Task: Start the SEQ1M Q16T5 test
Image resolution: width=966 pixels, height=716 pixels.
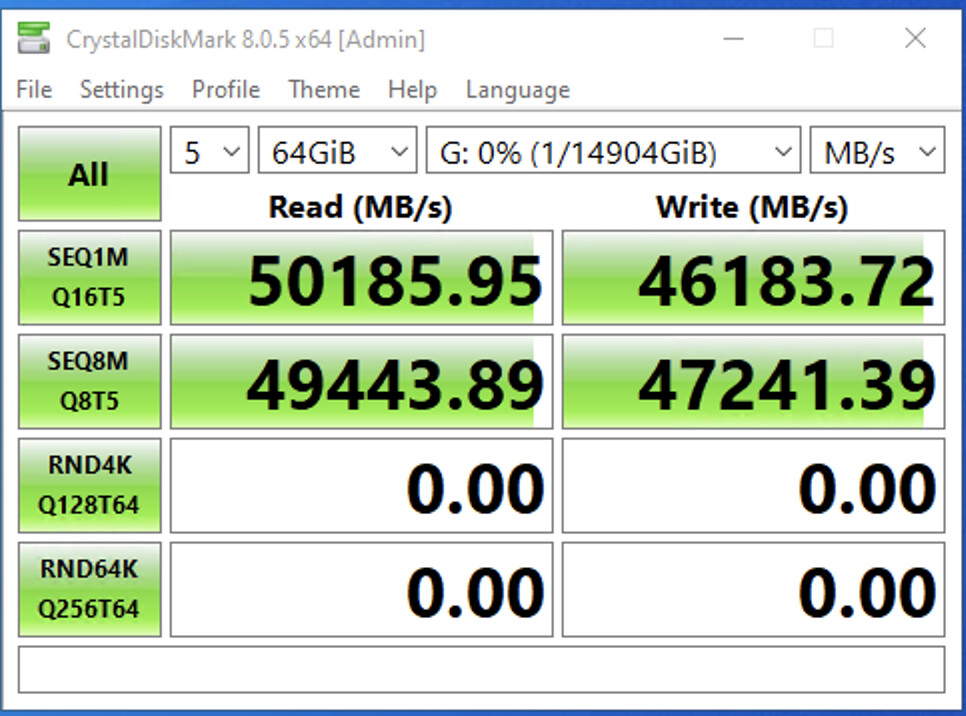Action: point(89,278)
